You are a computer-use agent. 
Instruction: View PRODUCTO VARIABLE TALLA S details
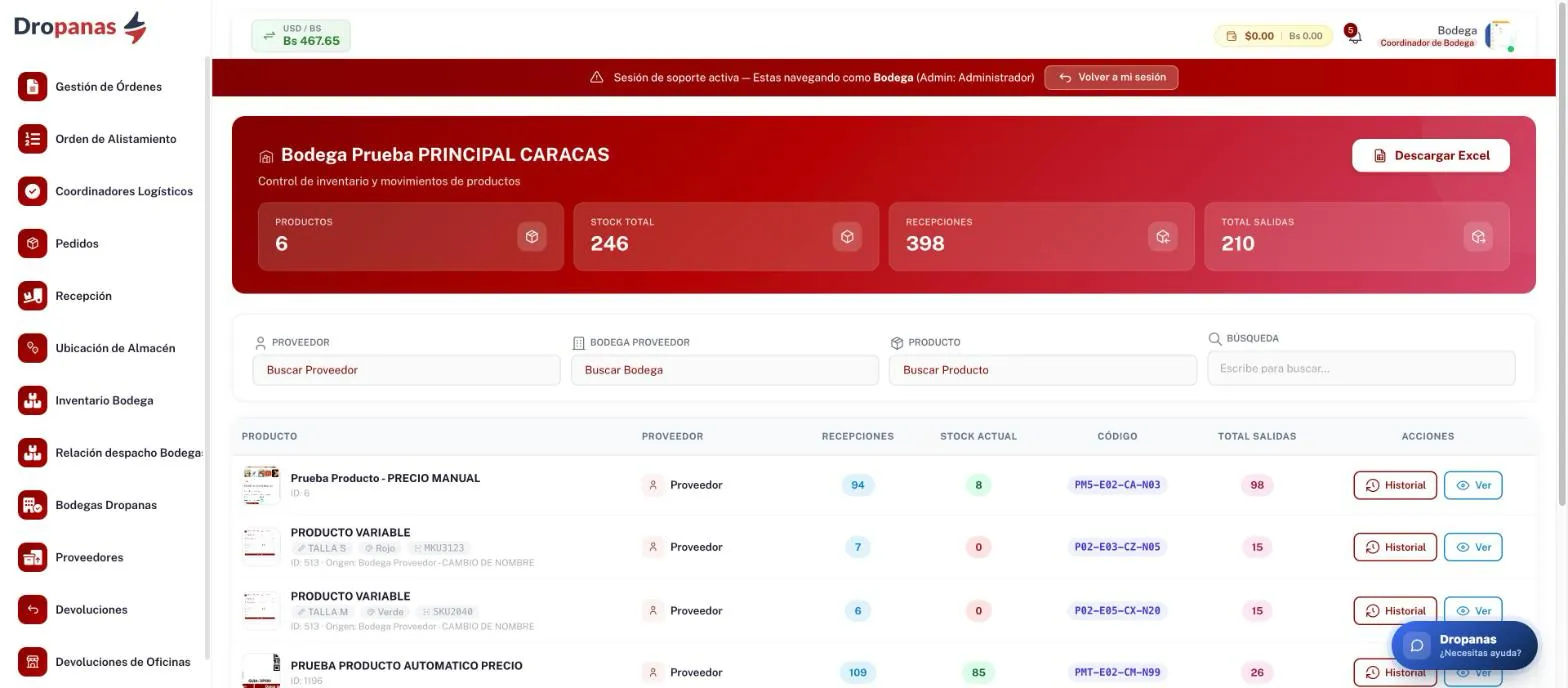point(1473,547)
